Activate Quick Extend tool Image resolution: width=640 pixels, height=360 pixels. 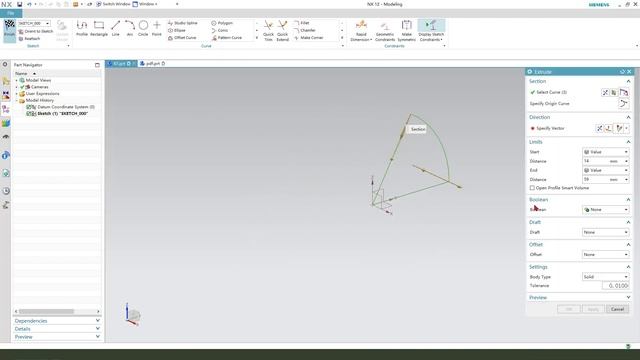(282, 31)
